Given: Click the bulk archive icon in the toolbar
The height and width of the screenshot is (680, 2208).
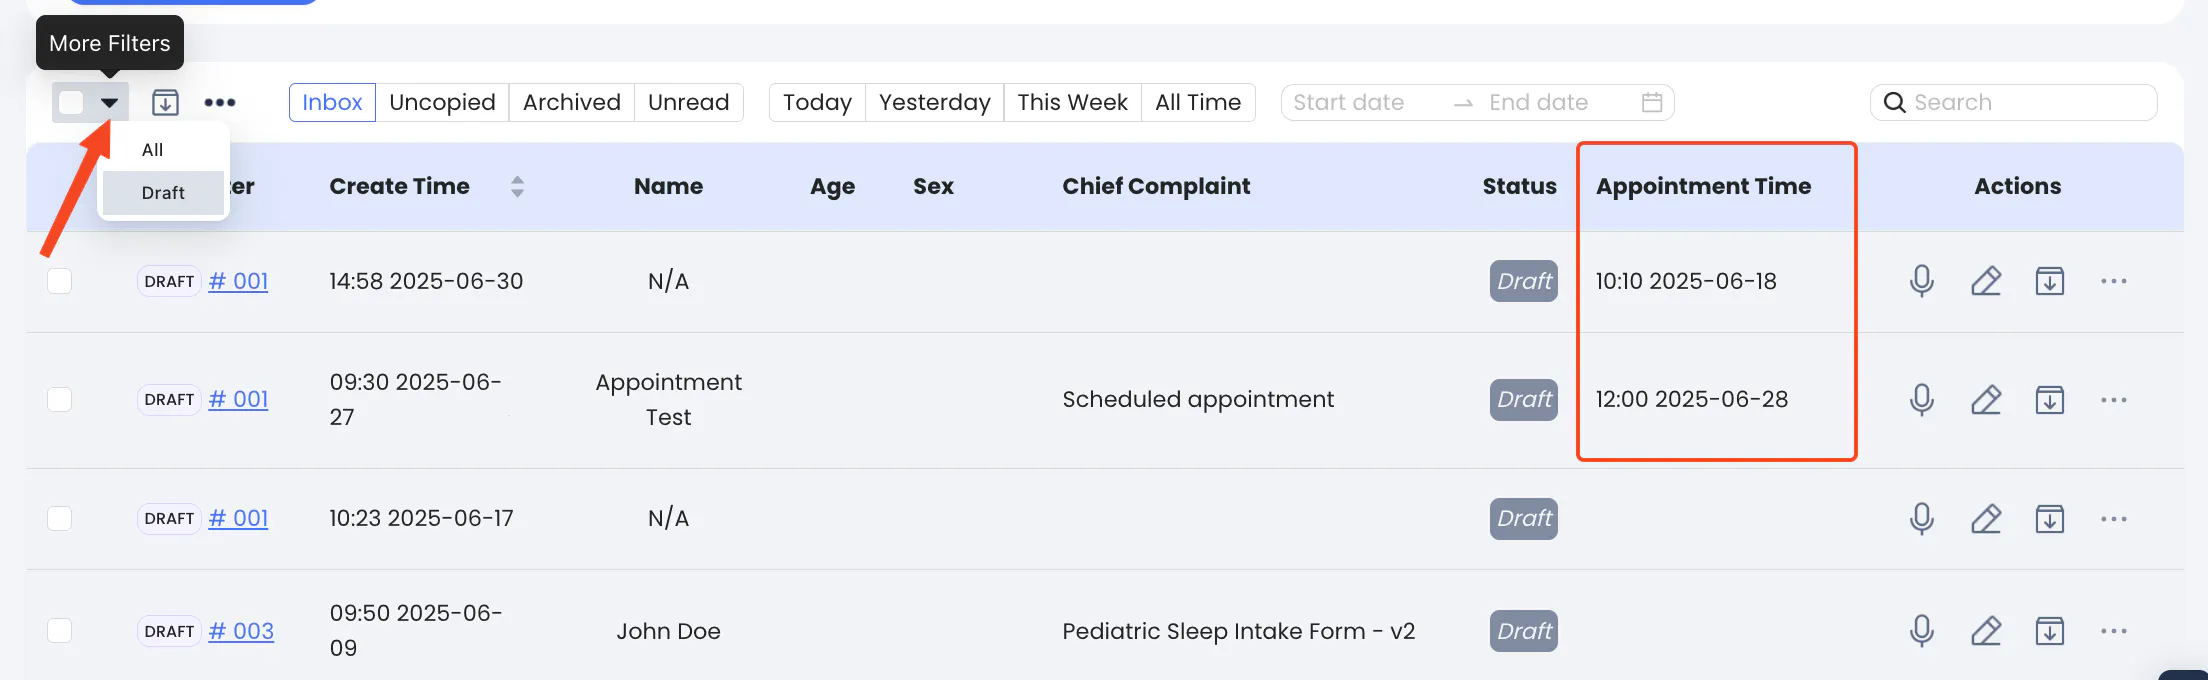Looking at the screenshot, I should [165, 102].
